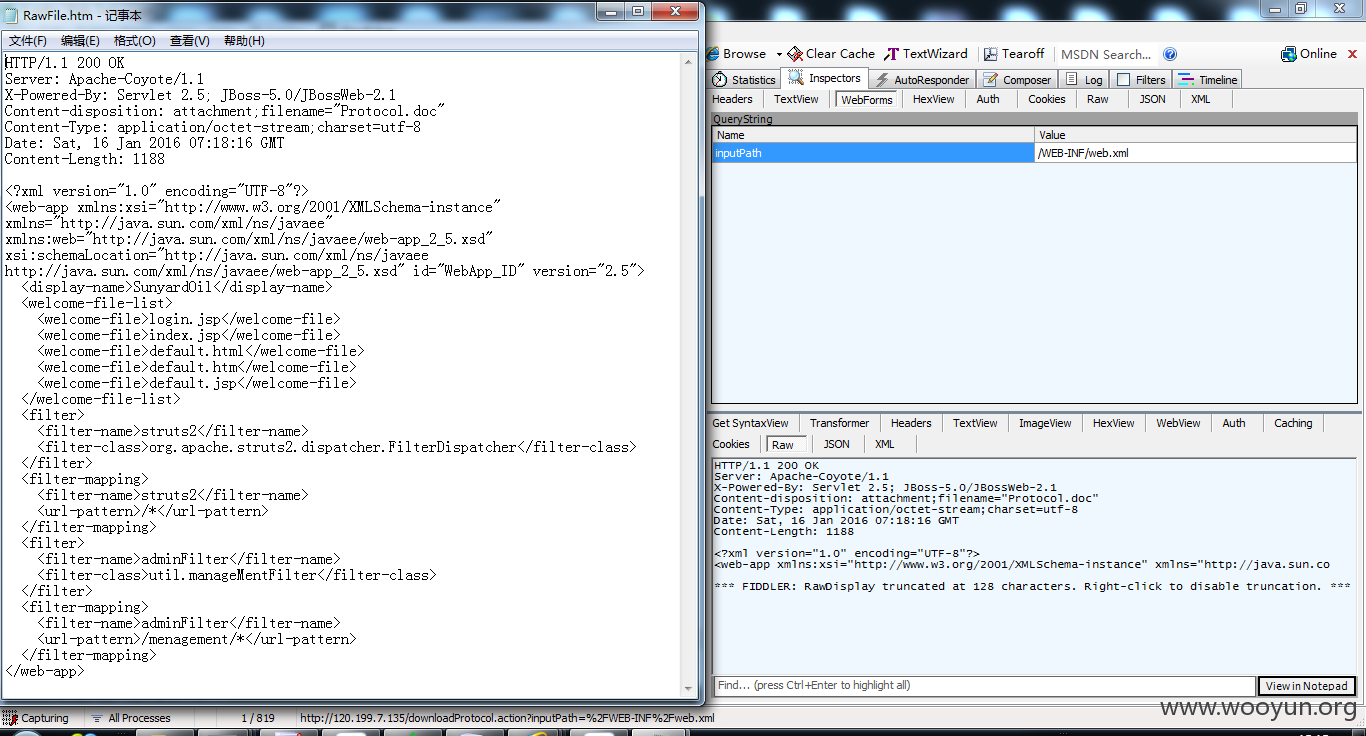Open the TextWizard tool in Fiddler
The image size is (1366, 736).
pos(926,54)
